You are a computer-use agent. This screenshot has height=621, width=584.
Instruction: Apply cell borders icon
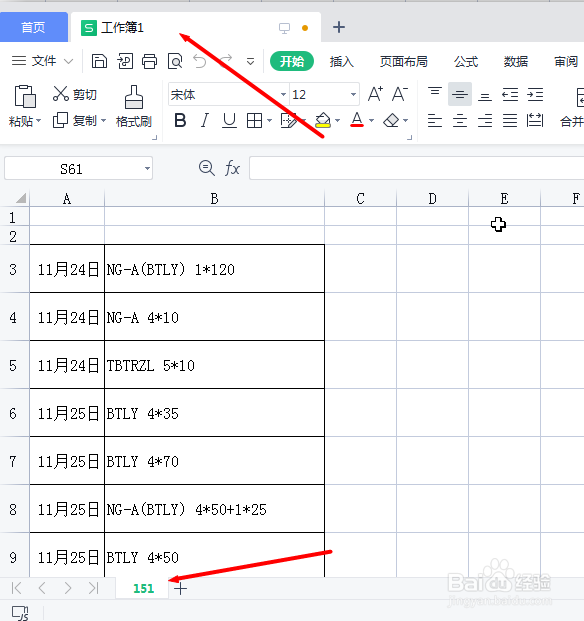pyautogui.click(x=254, y=120)
